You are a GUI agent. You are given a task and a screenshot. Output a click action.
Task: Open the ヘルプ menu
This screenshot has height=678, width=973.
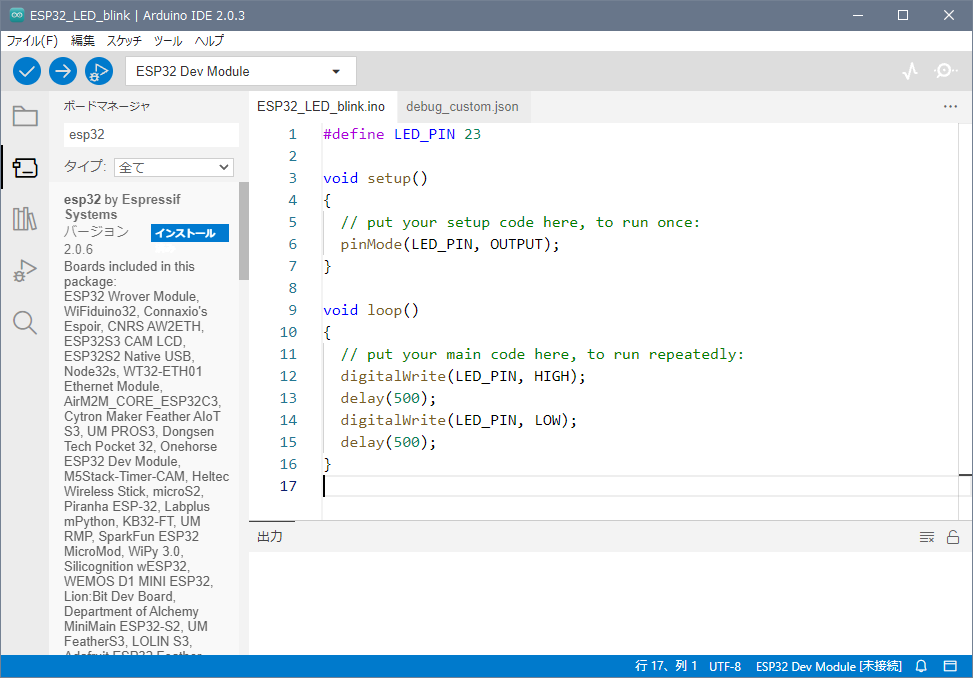click(209, 41)
